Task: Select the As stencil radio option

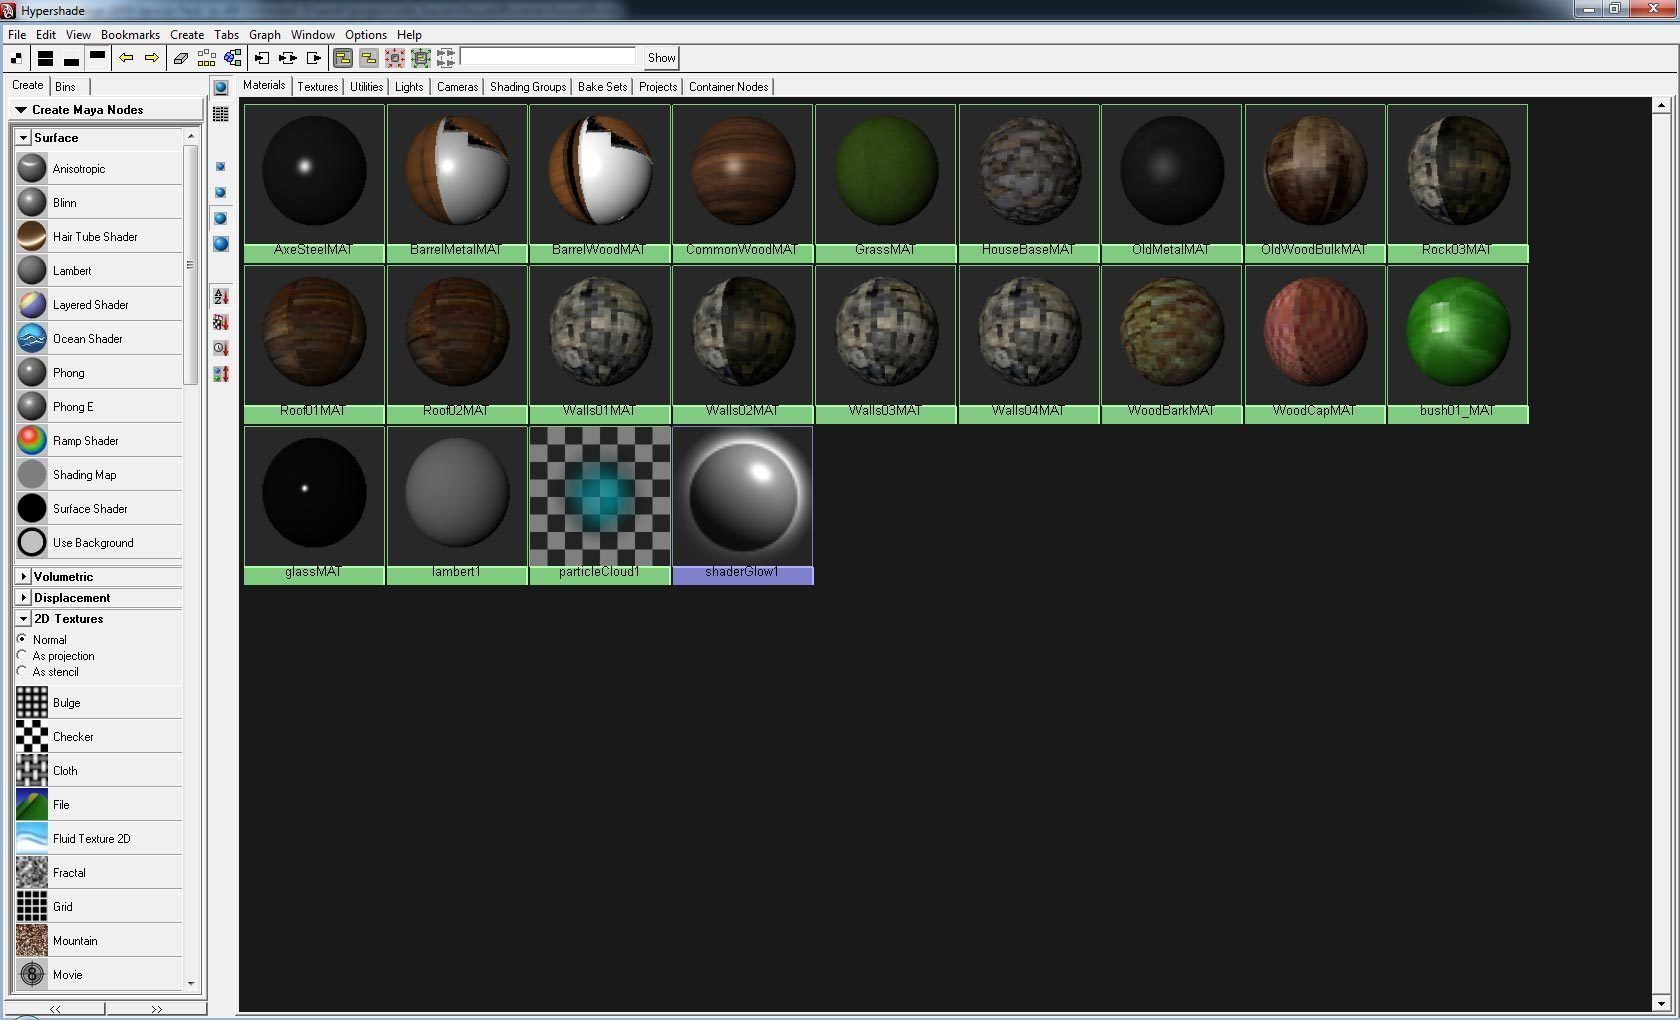Action: pos(22,671)
